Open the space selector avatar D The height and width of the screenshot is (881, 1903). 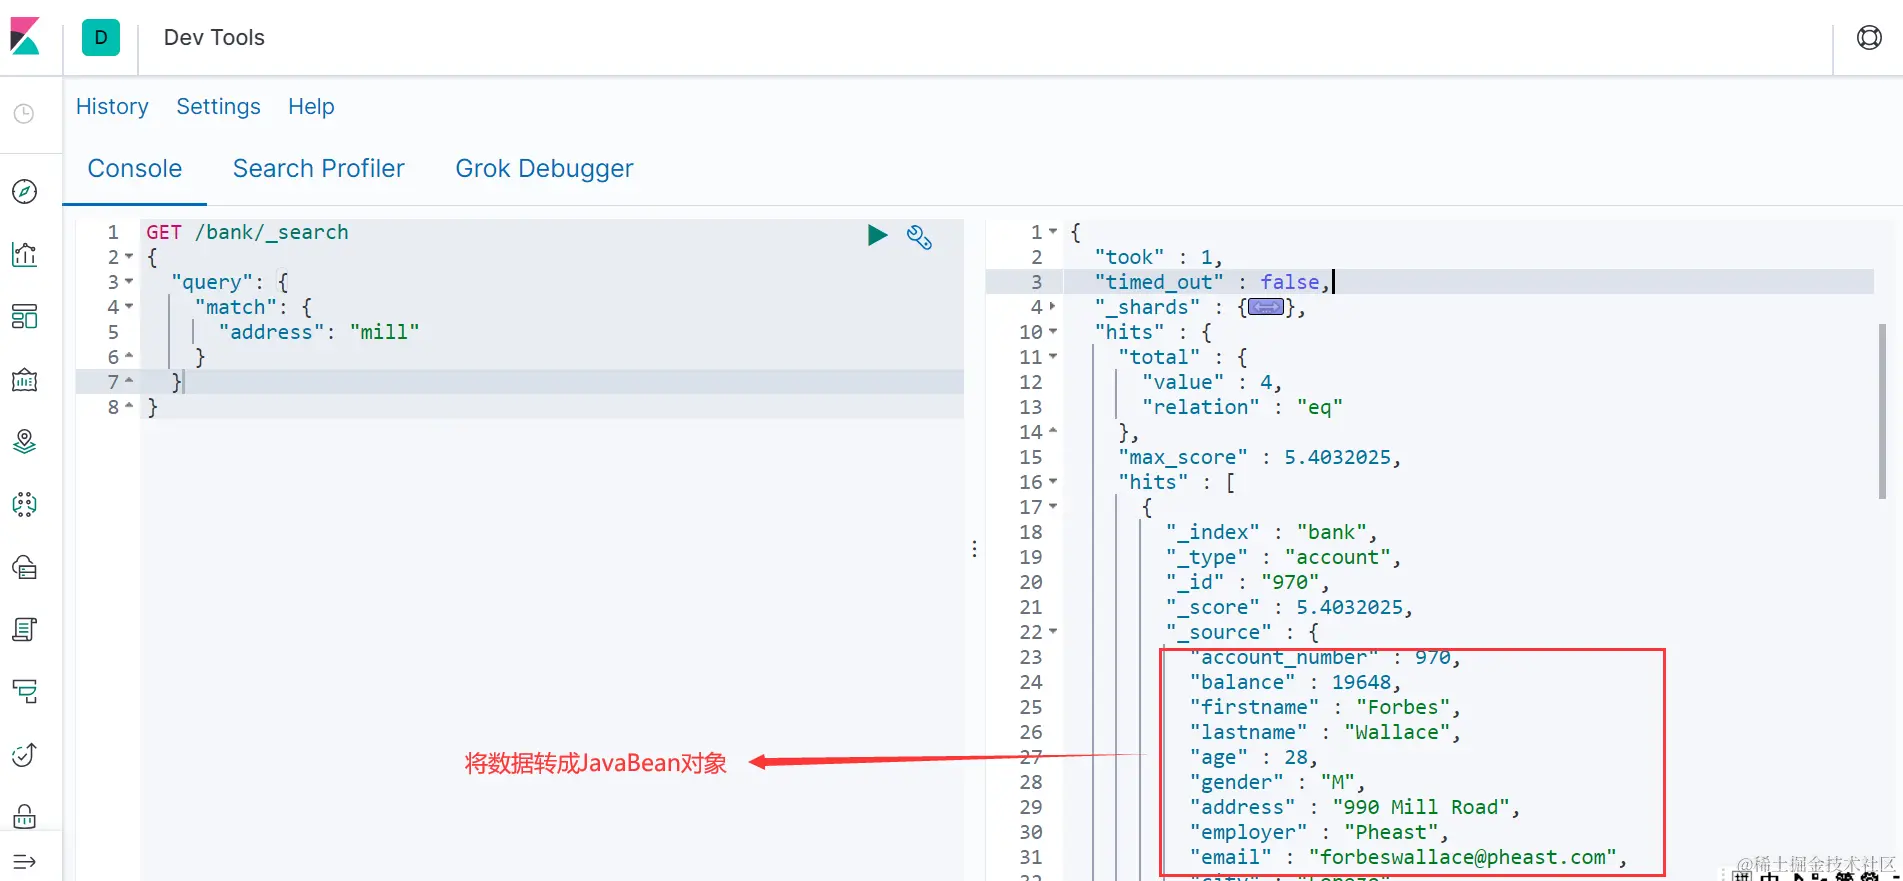101,37
